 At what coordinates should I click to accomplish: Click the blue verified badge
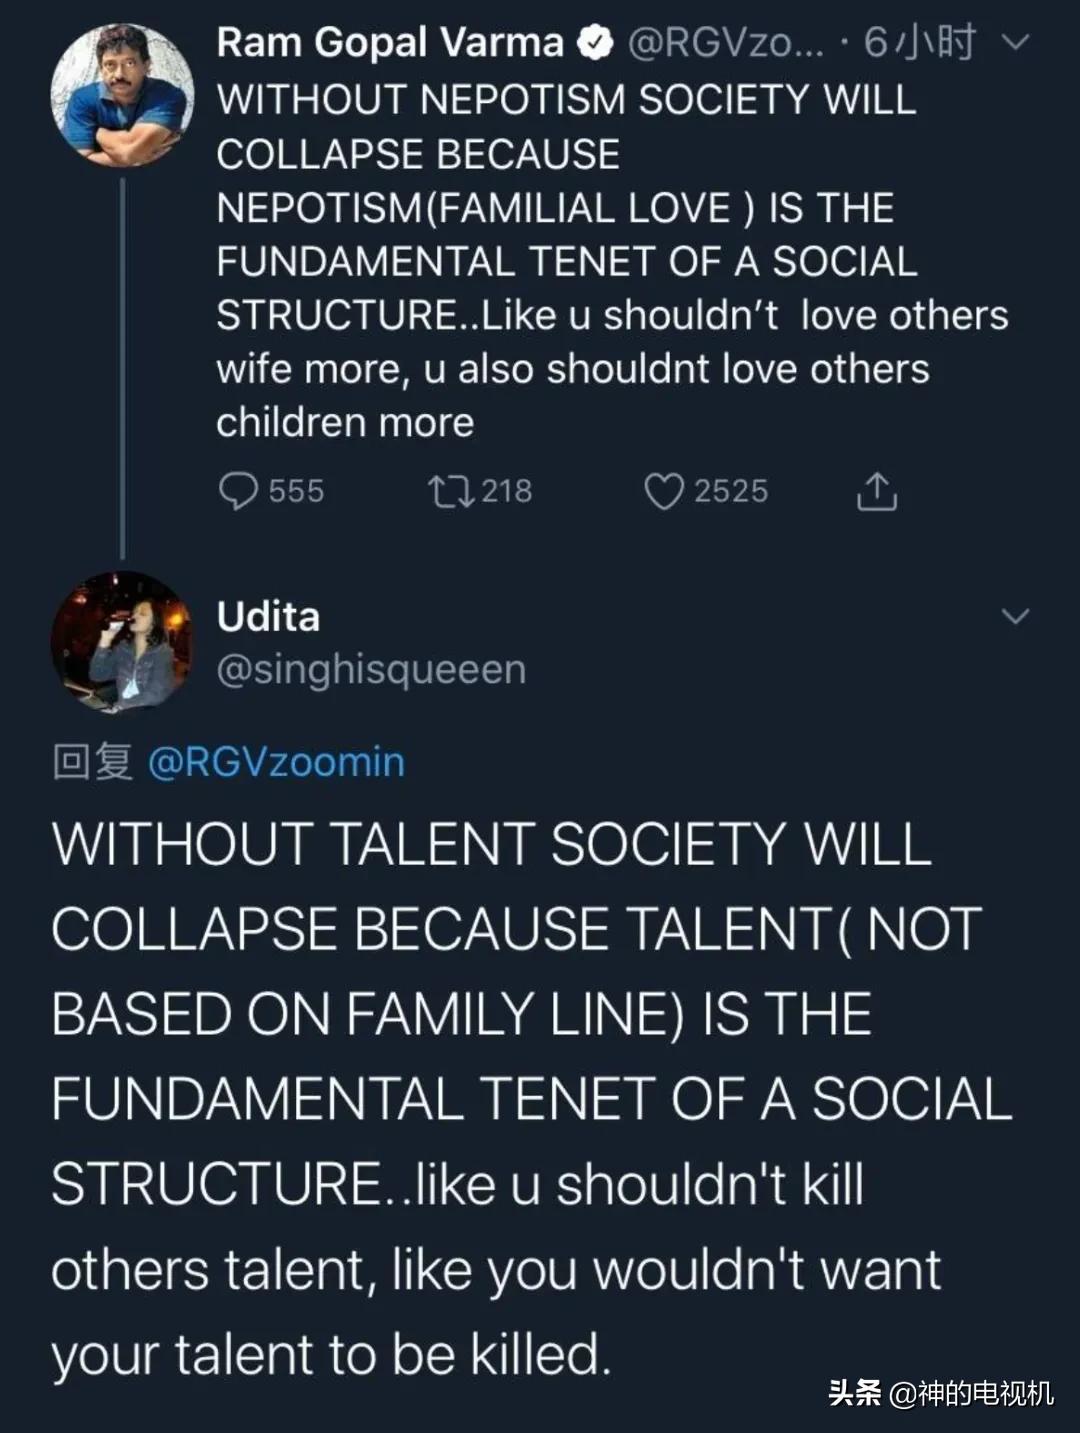coord(597,43)
